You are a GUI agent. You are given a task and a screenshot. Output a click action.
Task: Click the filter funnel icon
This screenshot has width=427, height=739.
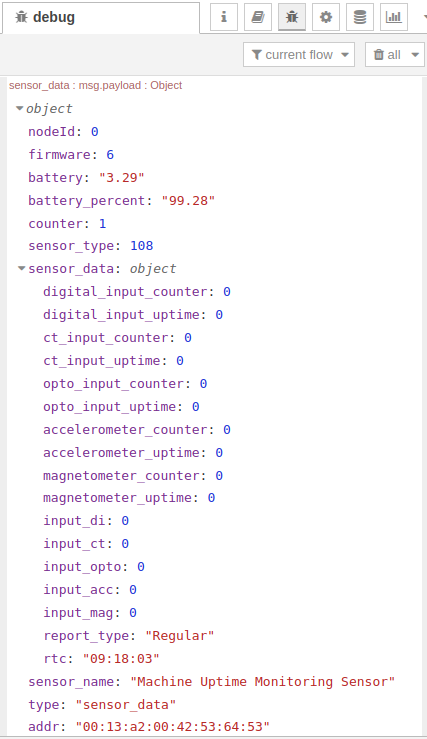pyautogui.click(x=256, y=55)
